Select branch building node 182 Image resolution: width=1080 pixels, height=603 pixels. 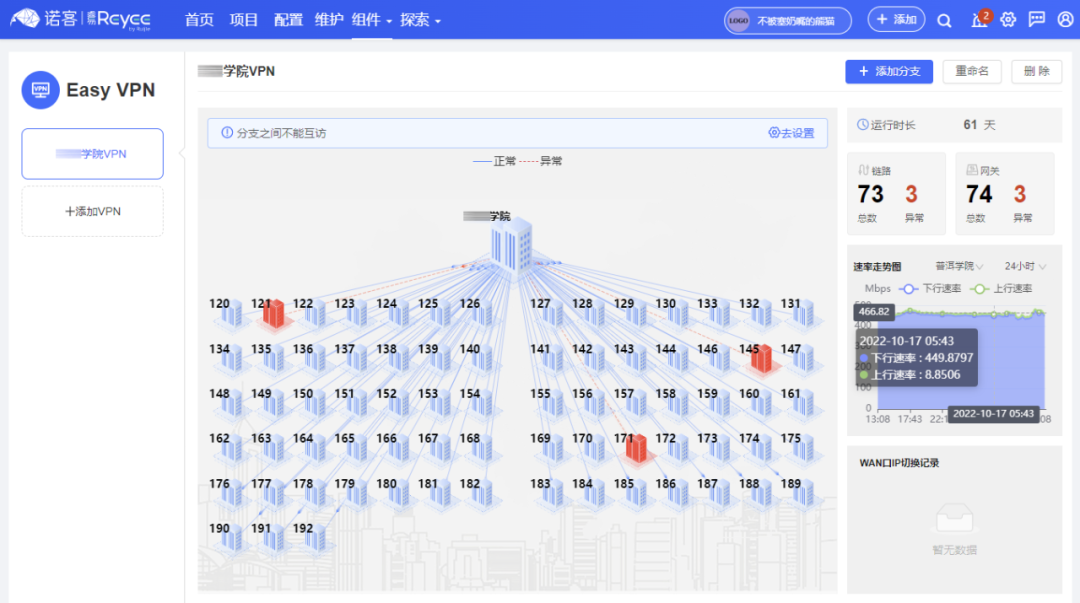(x=482, y=494)
